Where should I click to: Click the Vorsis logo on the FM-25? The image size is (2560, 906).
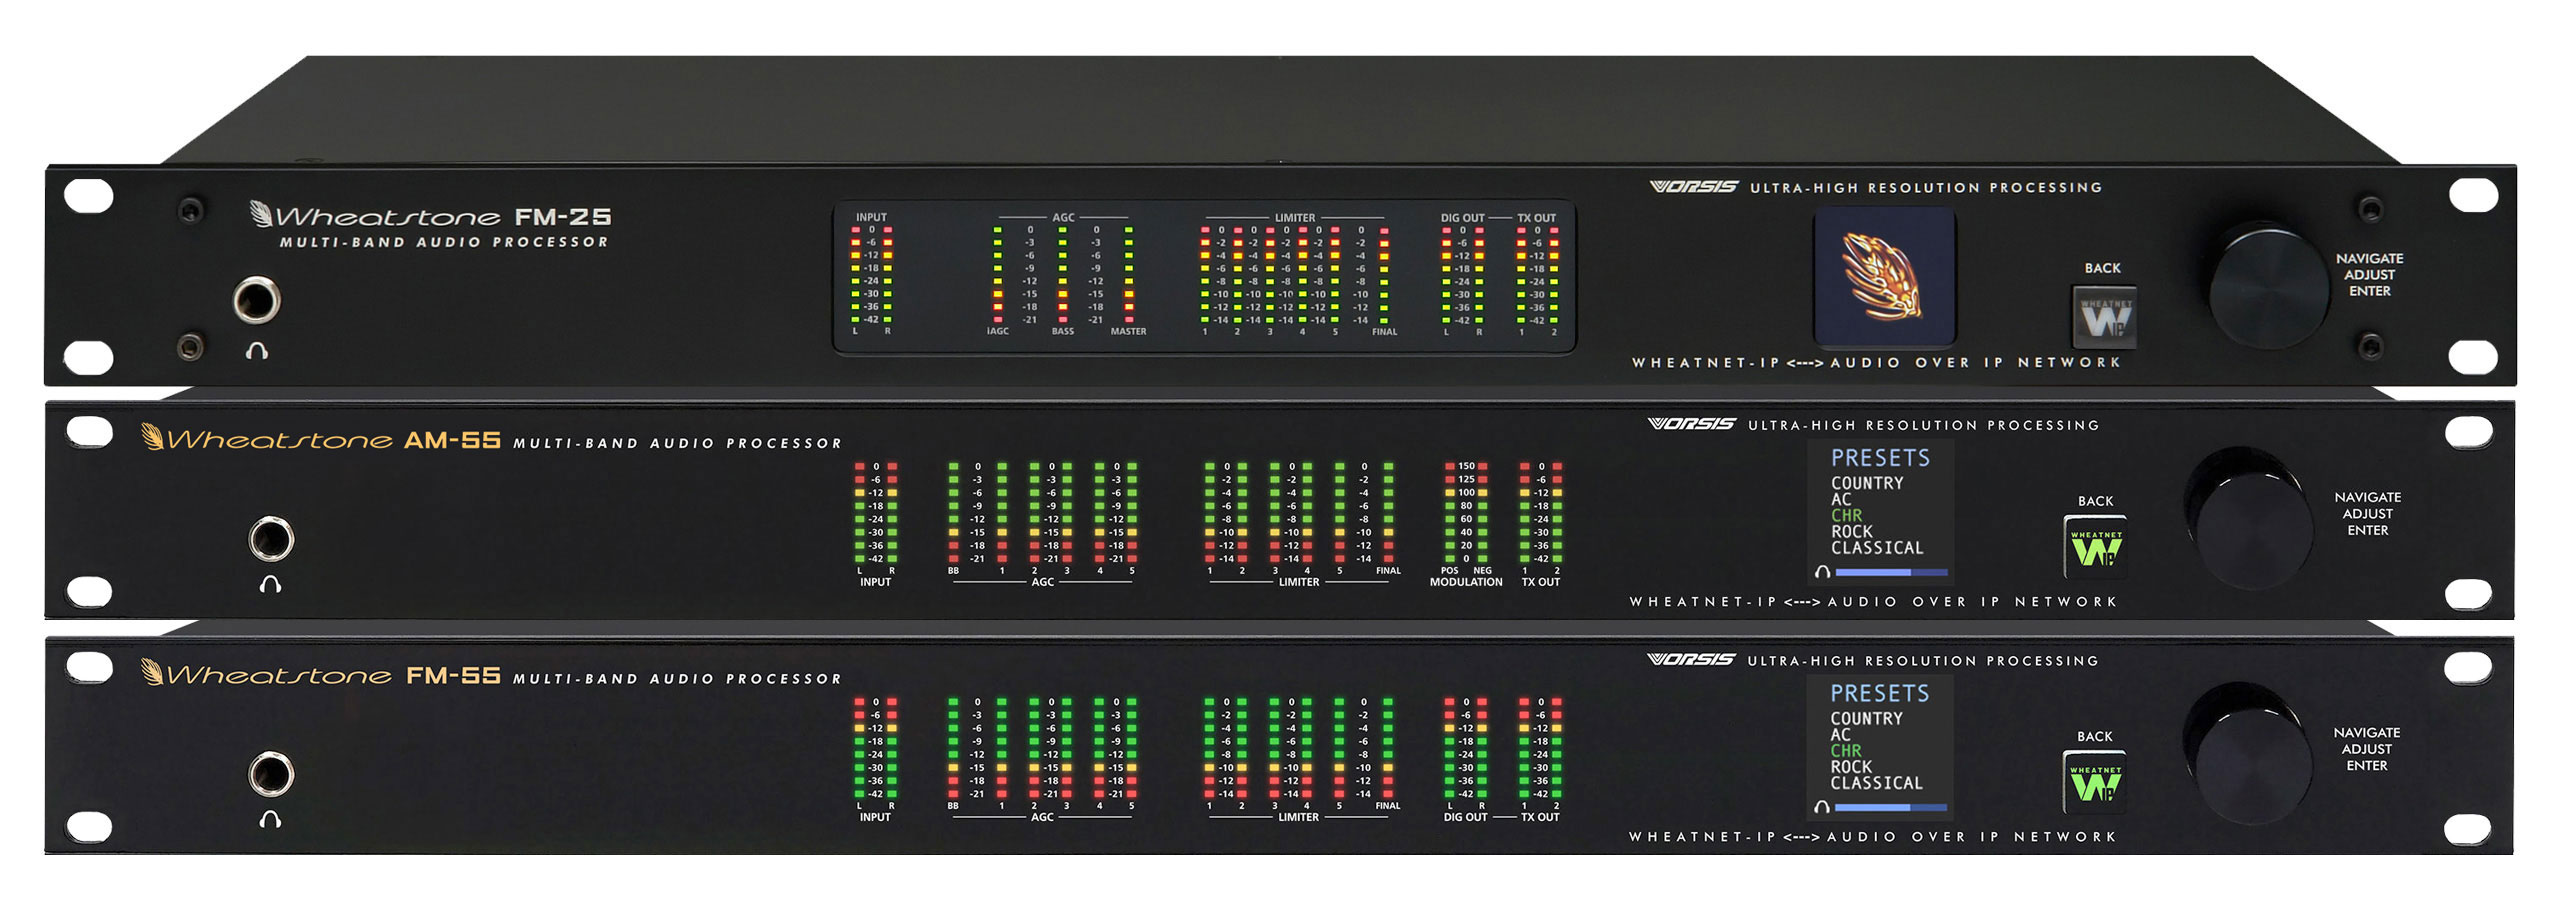1694,187
